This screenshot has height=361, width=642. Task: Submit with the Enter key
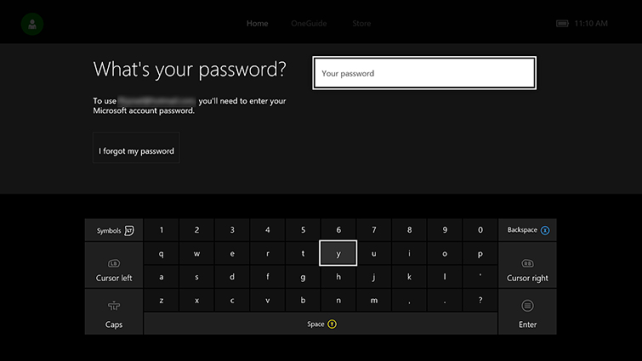coord(527,312)
